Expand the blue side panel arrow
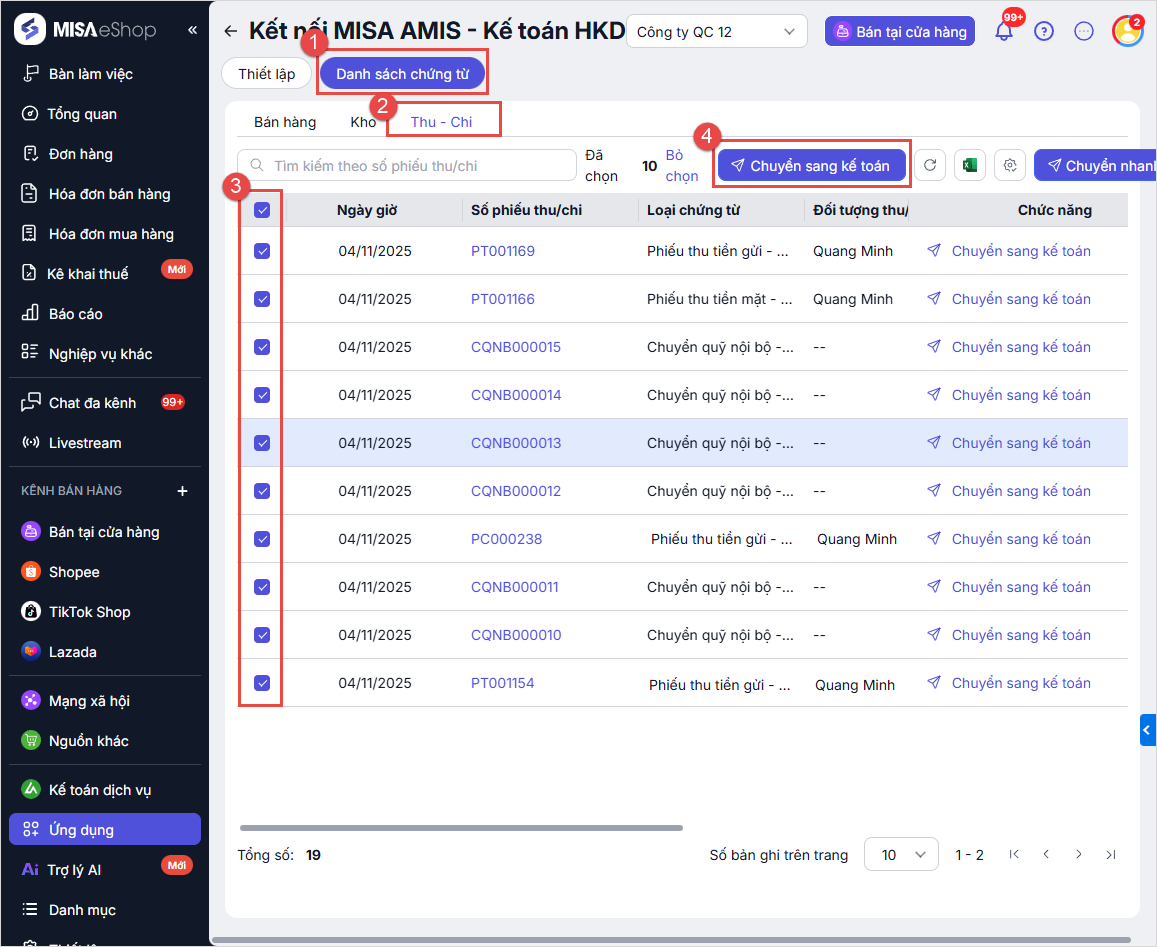 (x=1148, y=730)
